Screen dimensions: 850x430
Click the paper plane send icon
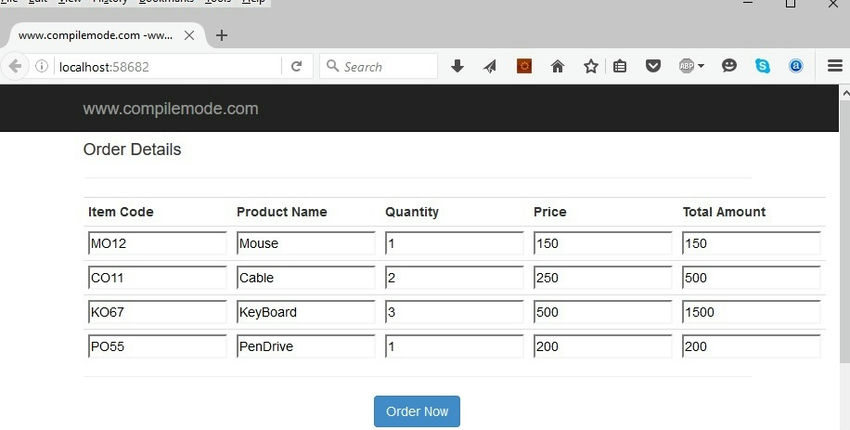coord(490,66)
